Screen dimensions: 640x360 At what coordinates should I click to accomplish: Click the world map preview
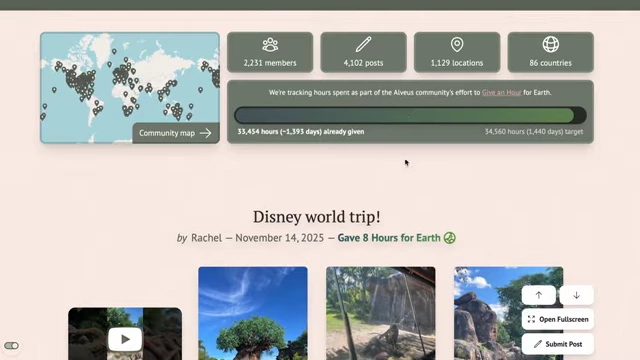pyautogui.click(x=130, y=88)
